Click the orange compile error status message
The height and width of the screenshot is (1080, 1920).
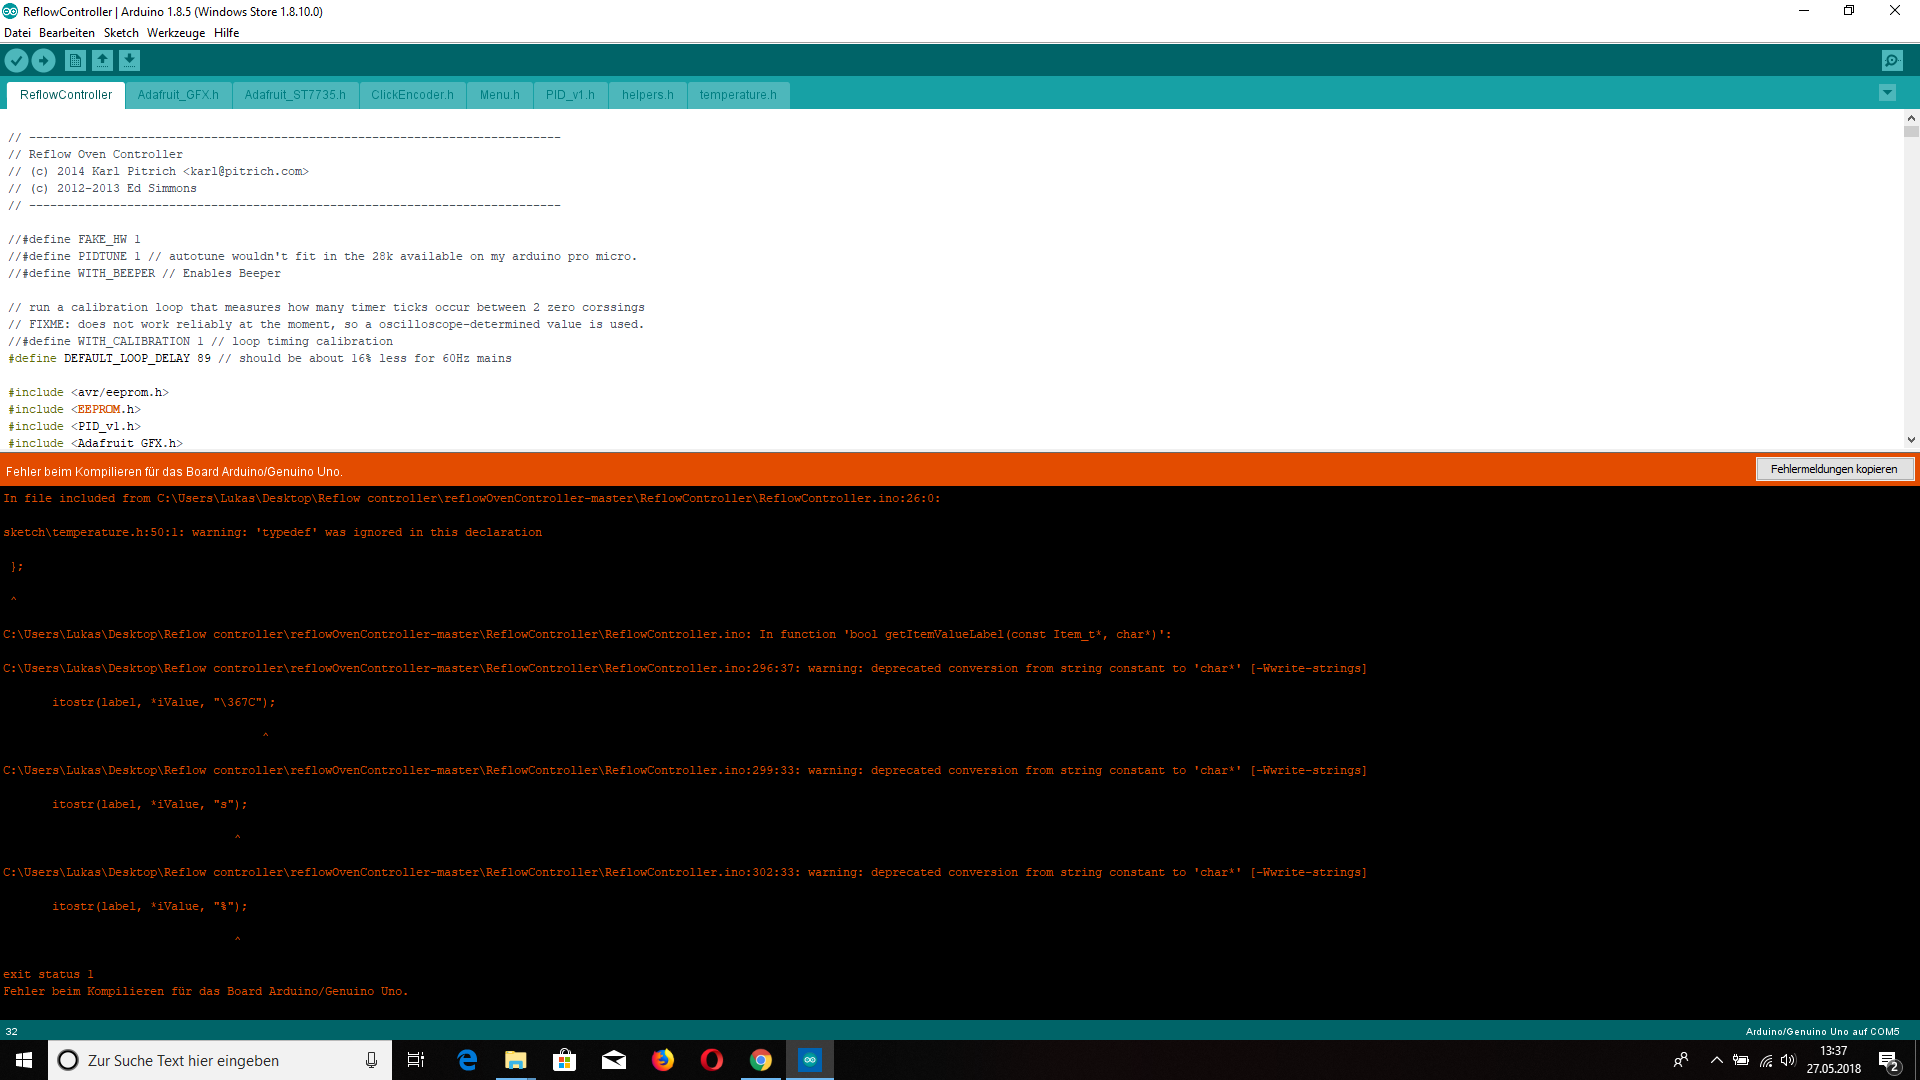(x=174, y=471)
